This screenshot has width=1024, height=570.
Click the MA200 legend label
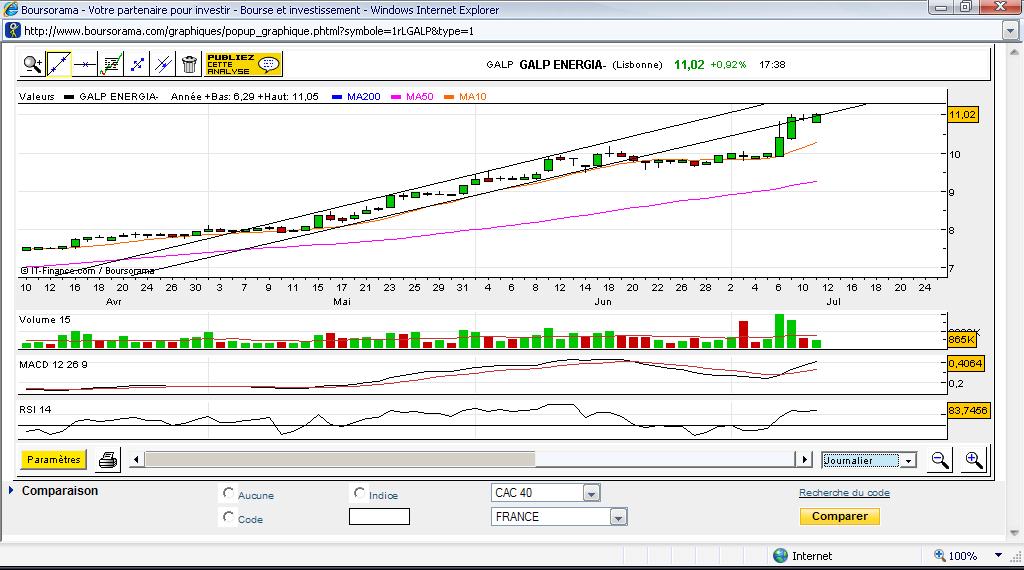364,97
